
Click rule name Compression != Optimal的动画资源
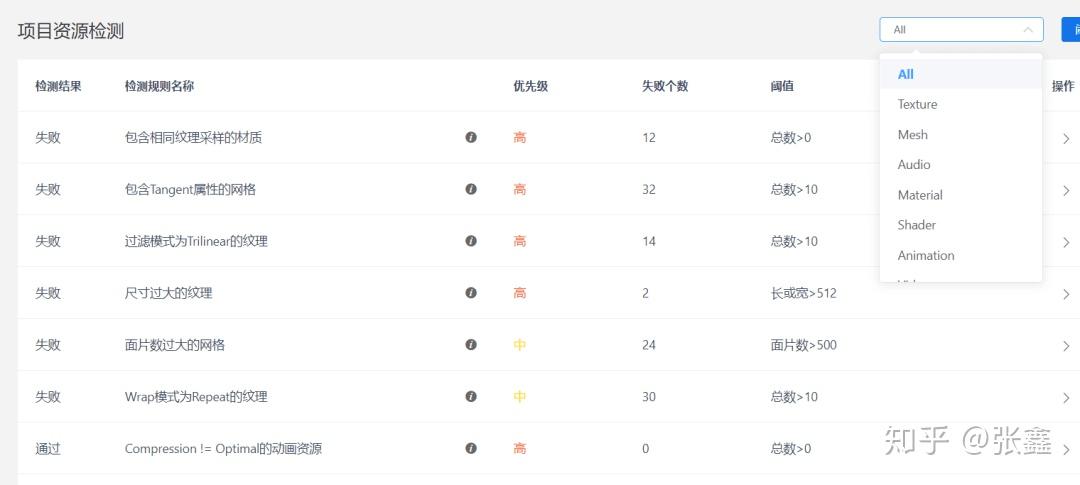point(223,448)
